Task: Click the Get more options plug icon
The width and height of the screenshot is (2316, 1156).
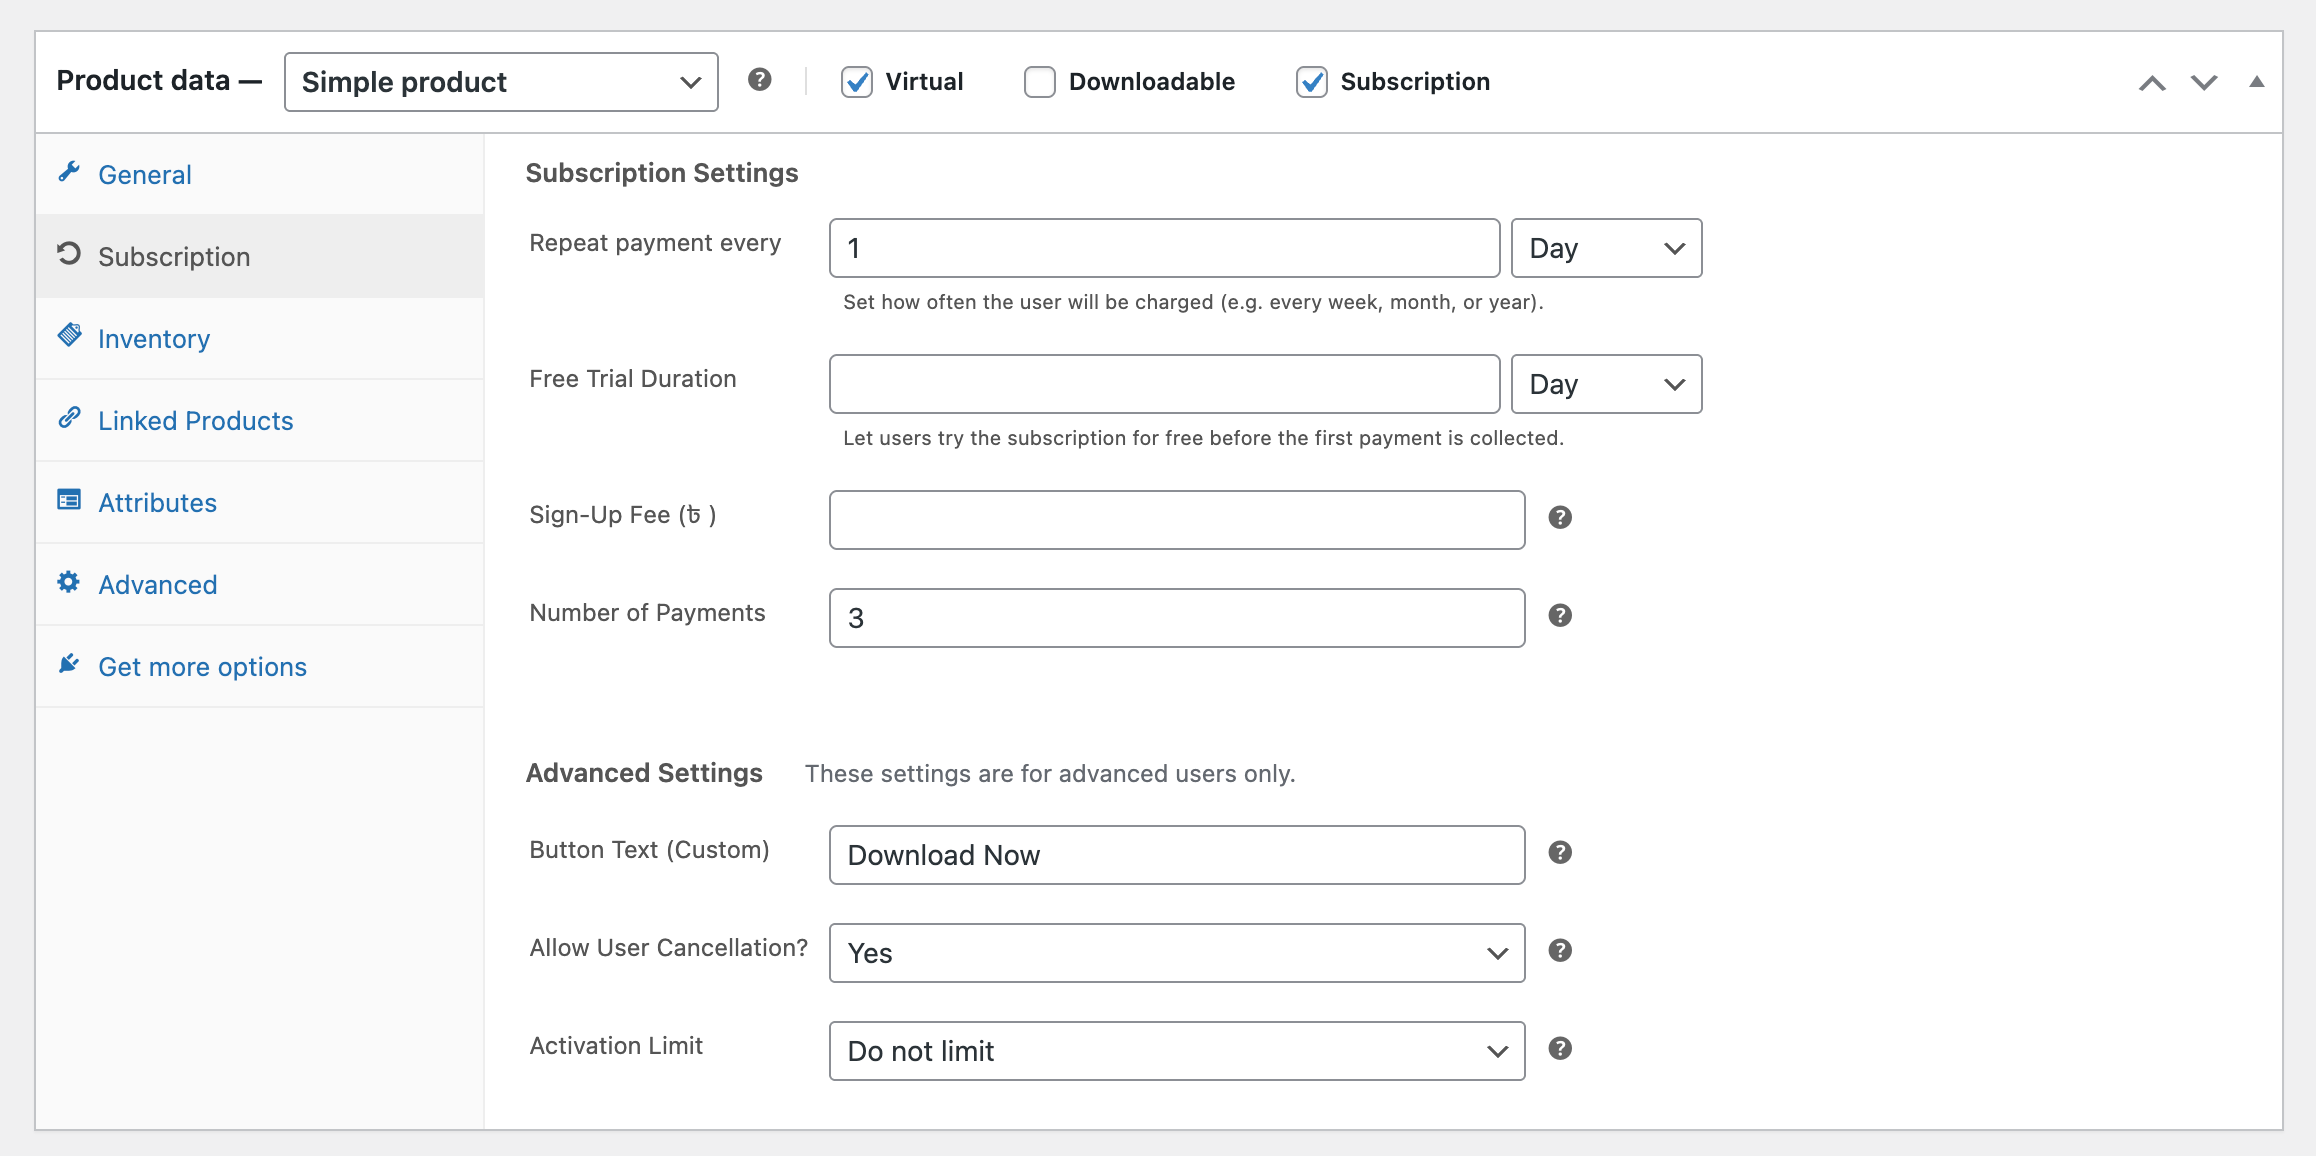Action: tap(69, 664)
